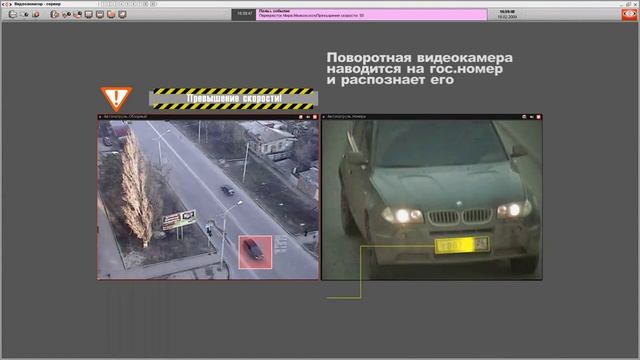Click the orange warning triangle icon
This screenshot has width=640, height=360.
[116, 98]
